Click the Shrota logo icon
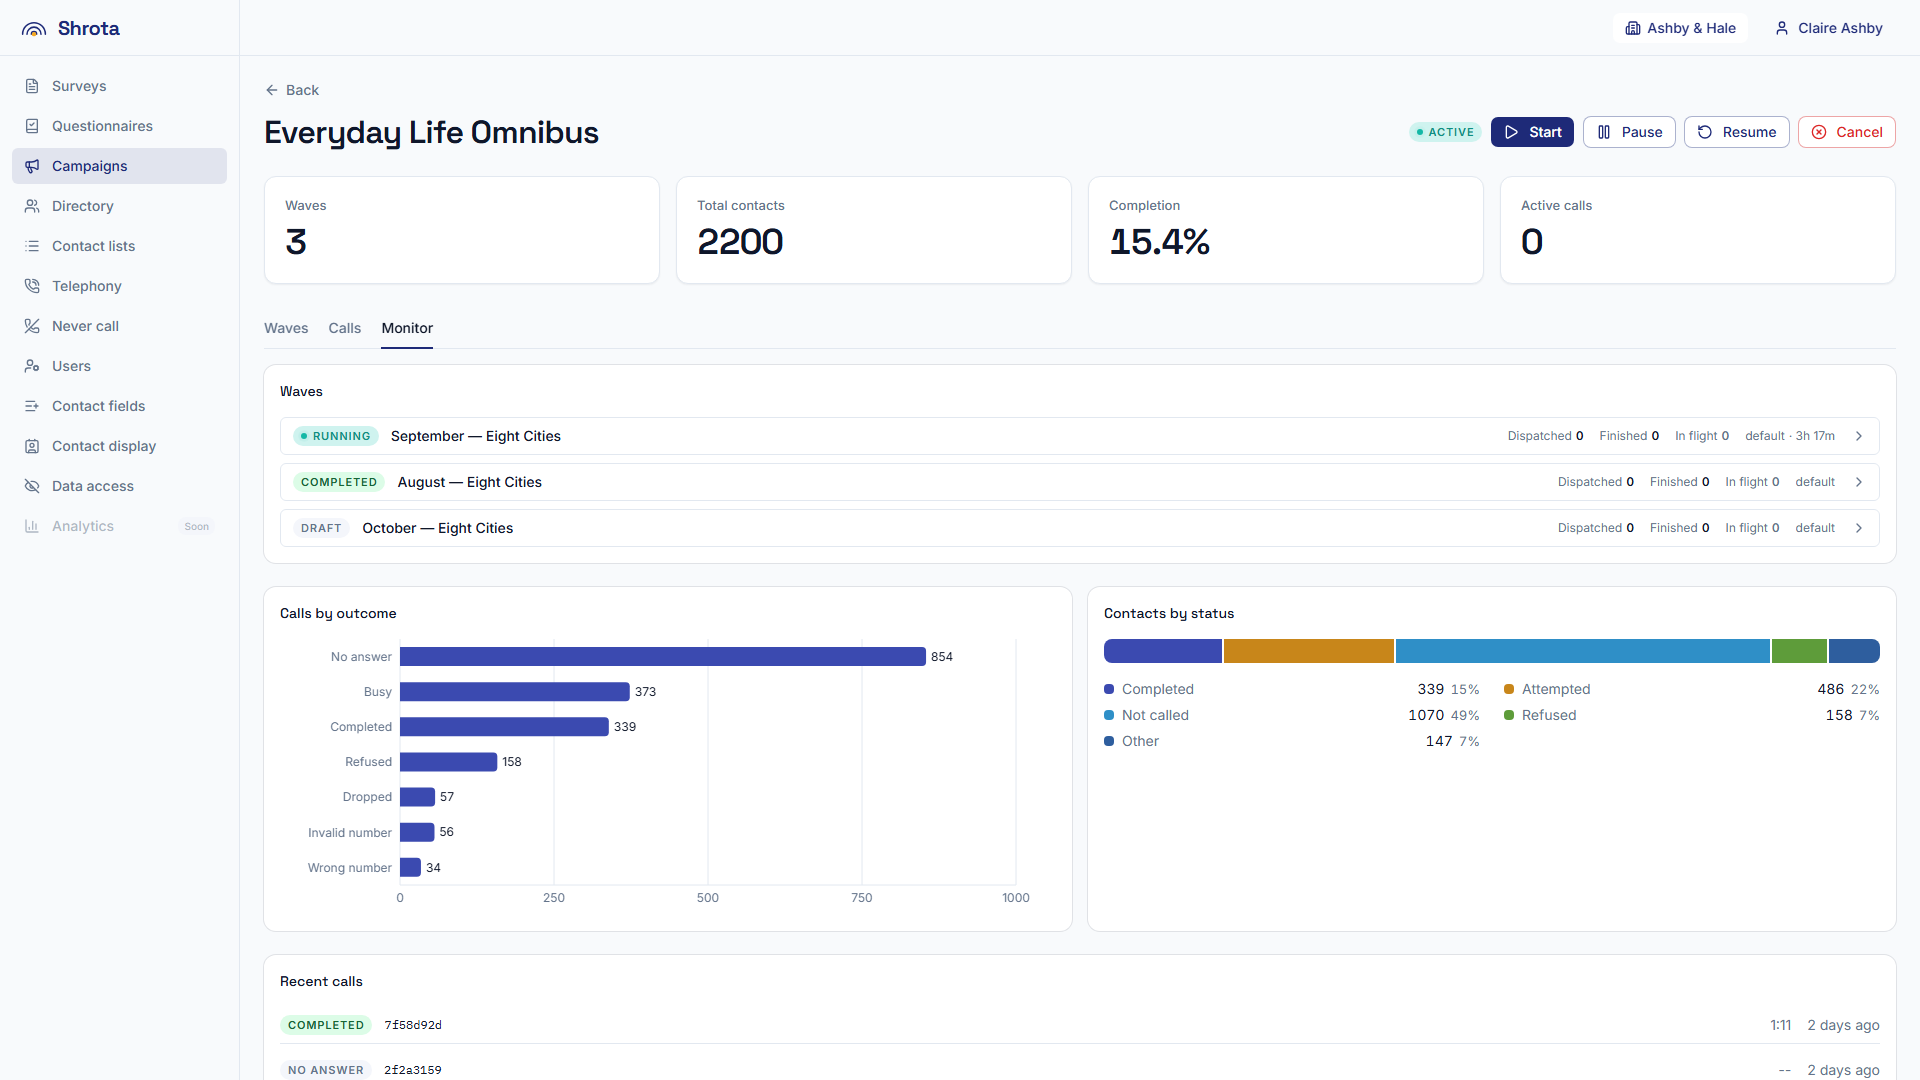 34,29
